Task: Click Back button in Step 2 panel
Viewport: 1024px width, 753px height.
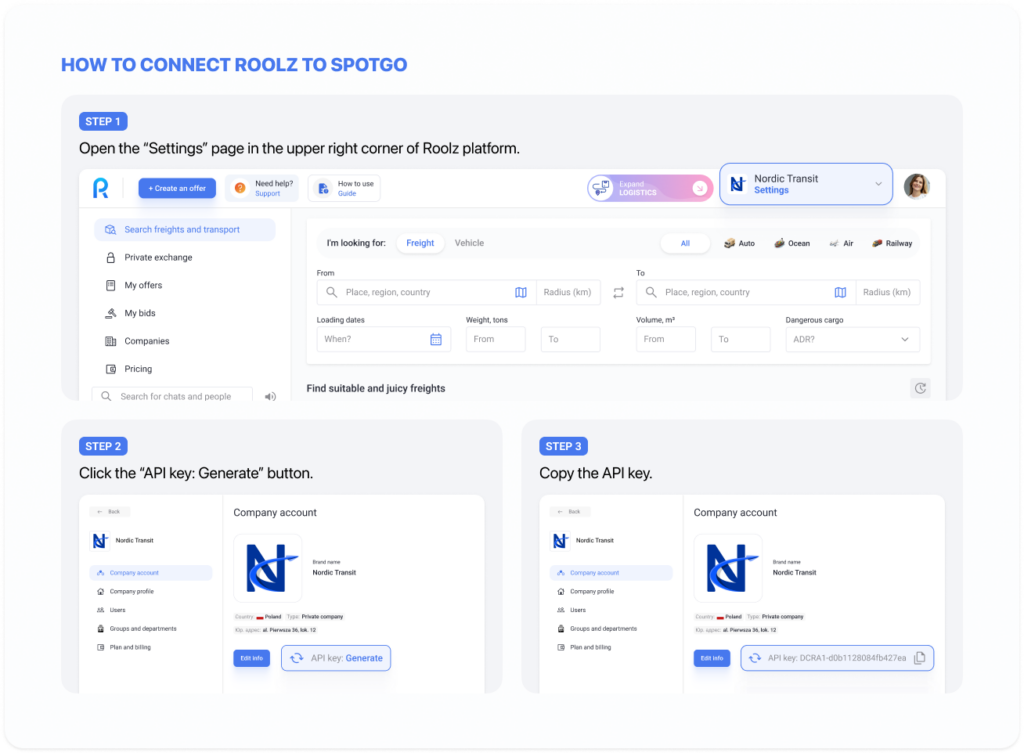Action: (109, 511)
